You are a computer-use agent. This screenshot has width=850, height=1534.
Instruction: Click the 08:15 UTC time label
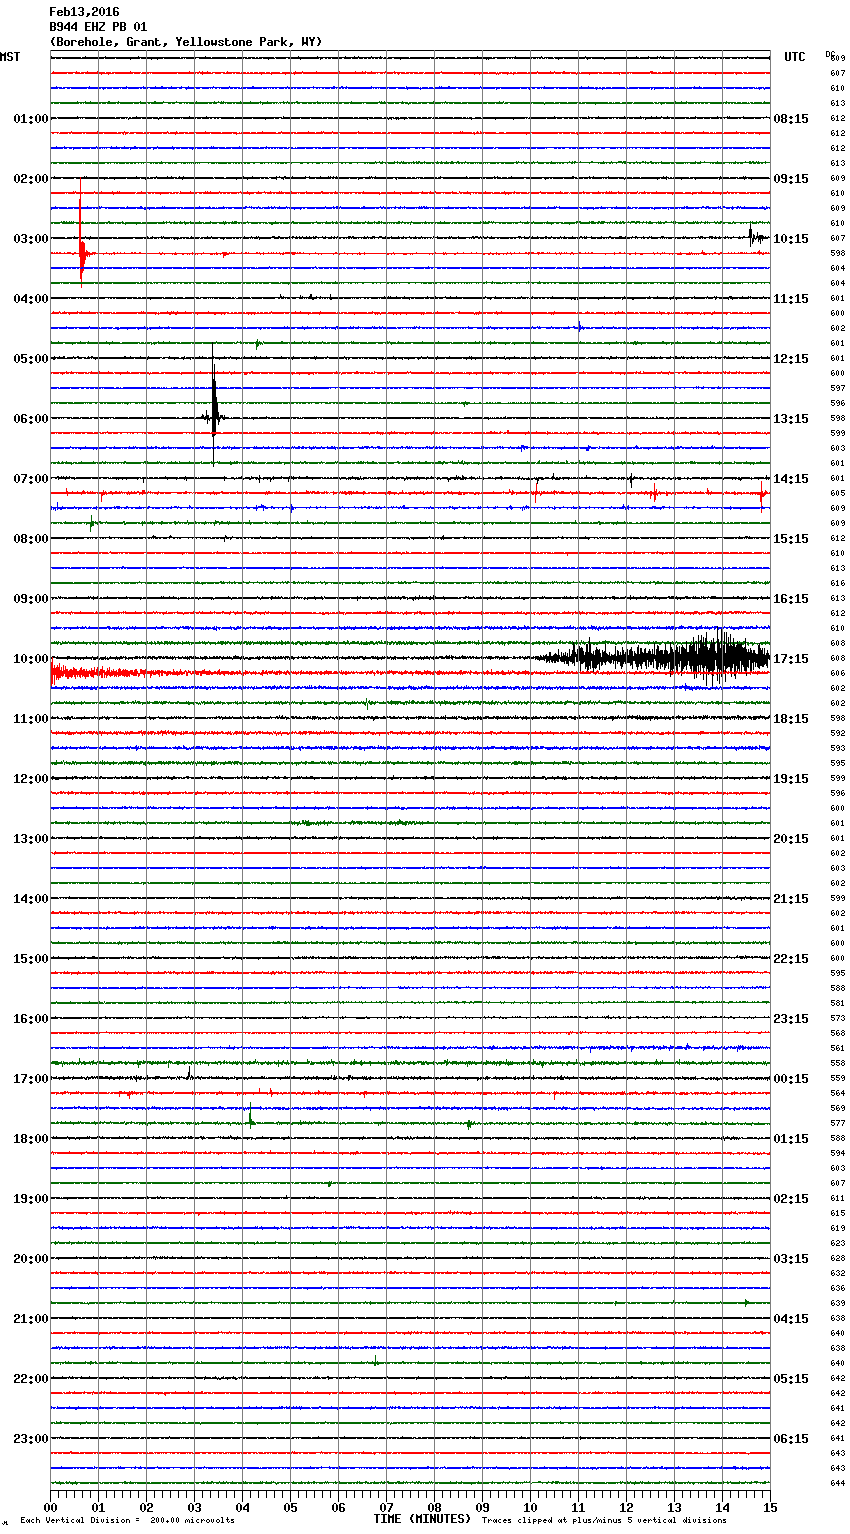pyautogui.click(x=791, y=119)
